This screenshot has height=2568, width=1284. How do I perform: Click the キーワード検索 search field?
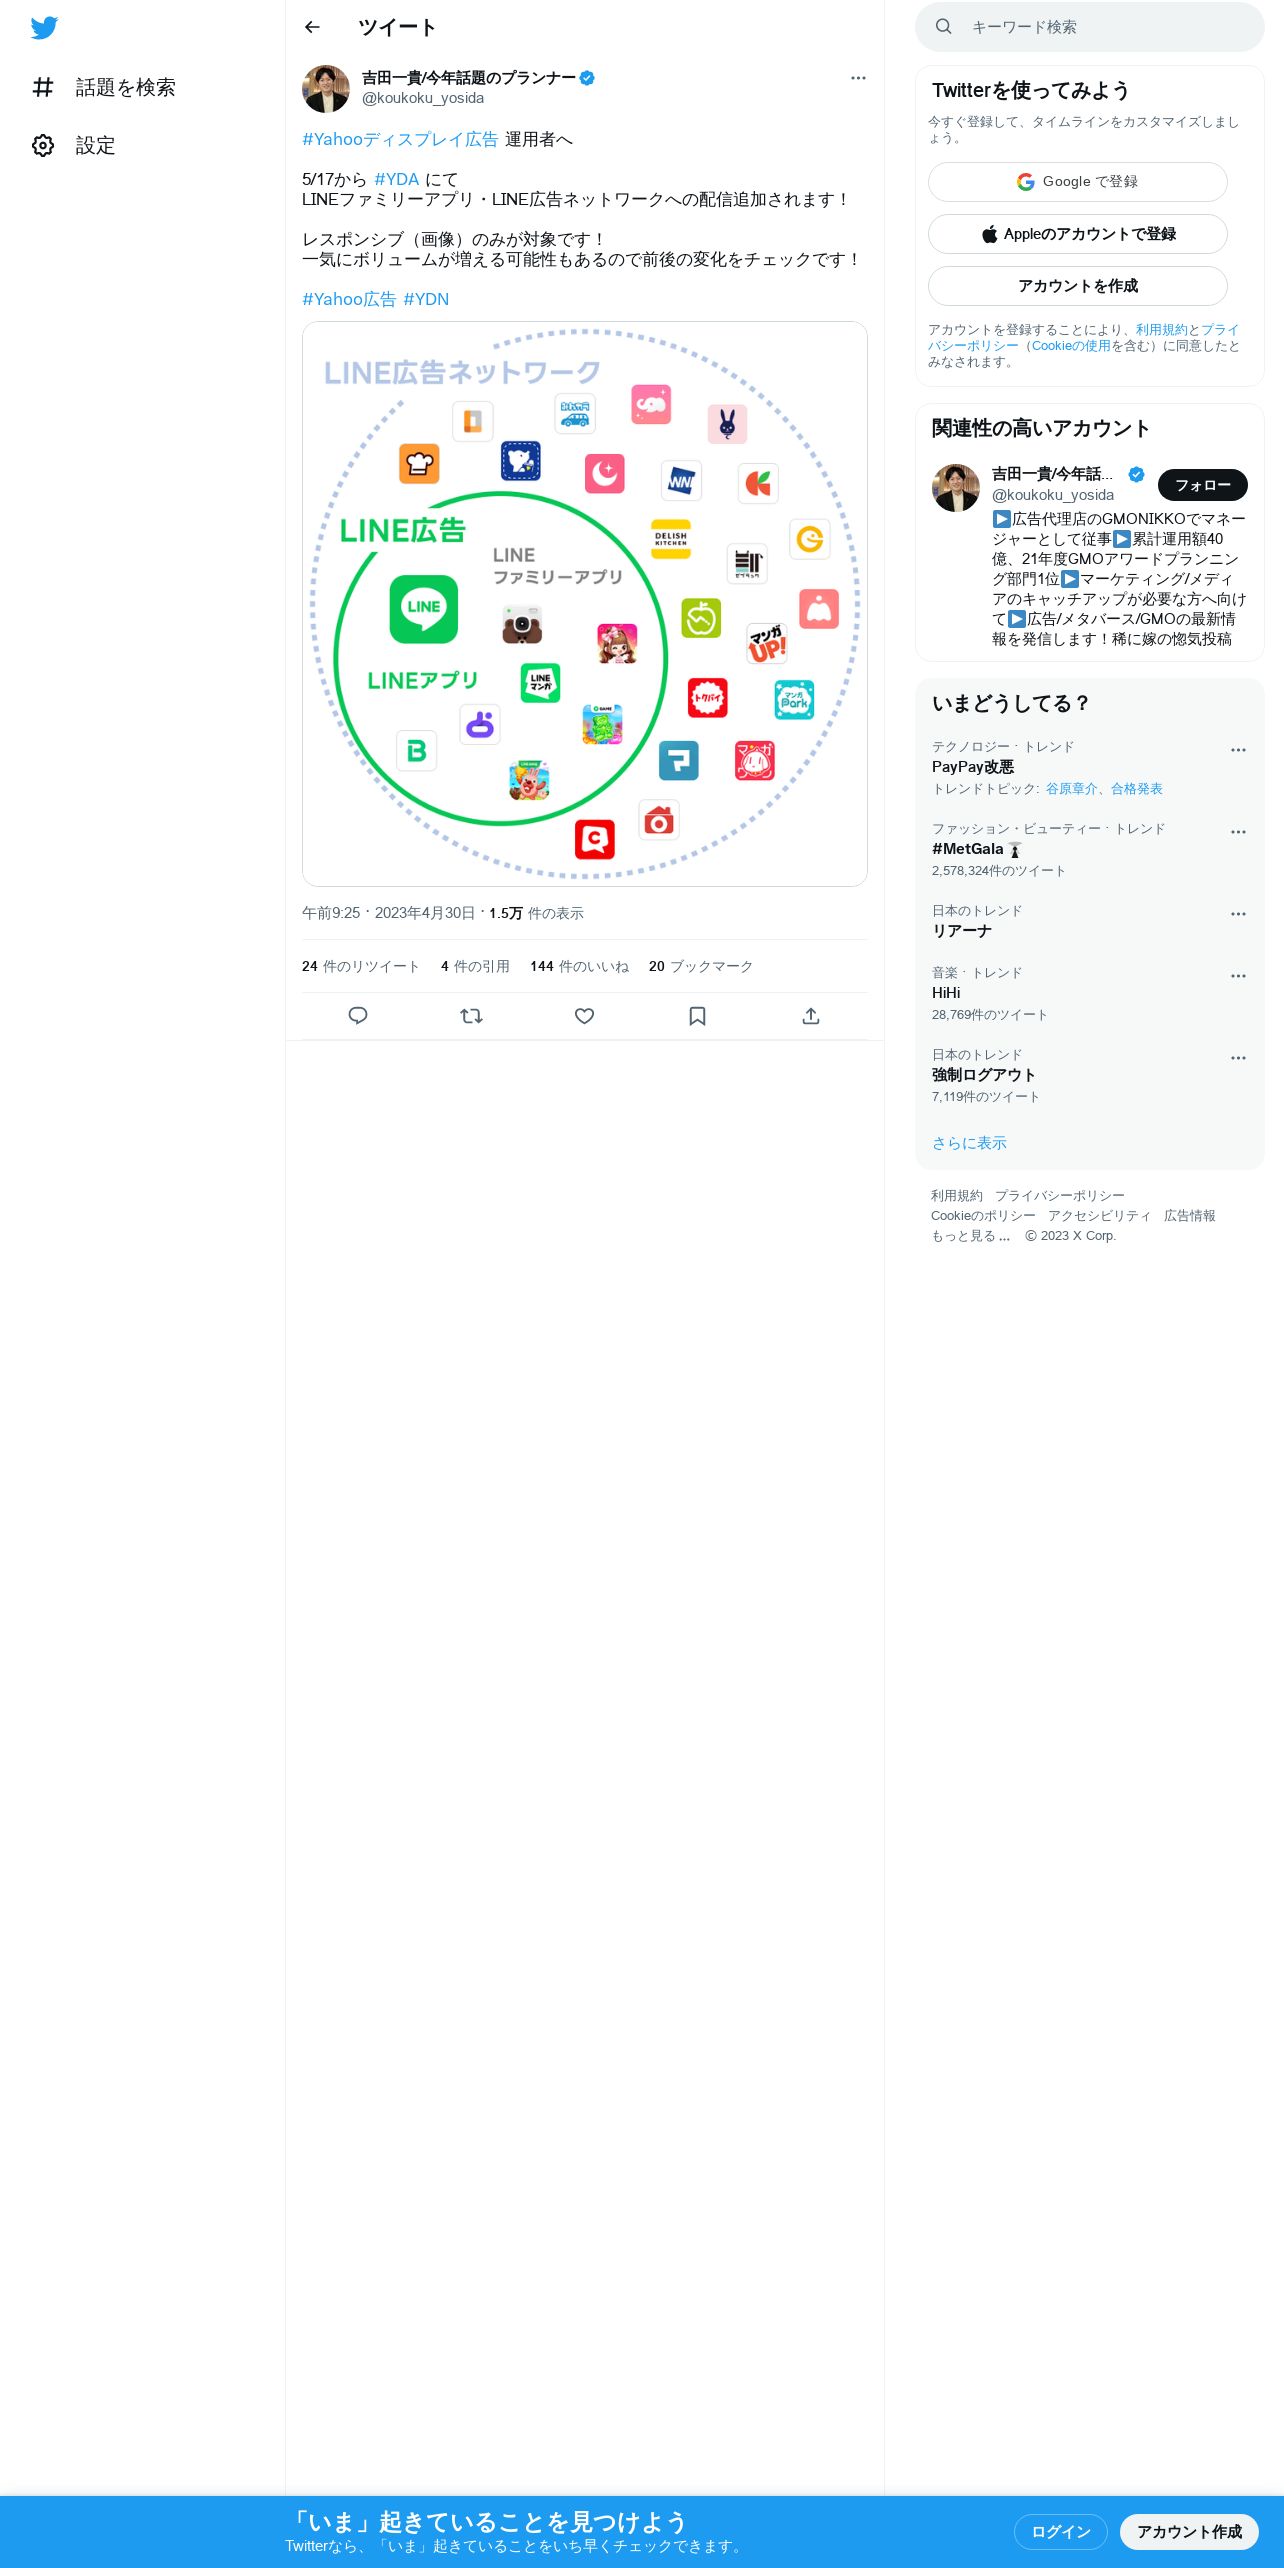1090,27
